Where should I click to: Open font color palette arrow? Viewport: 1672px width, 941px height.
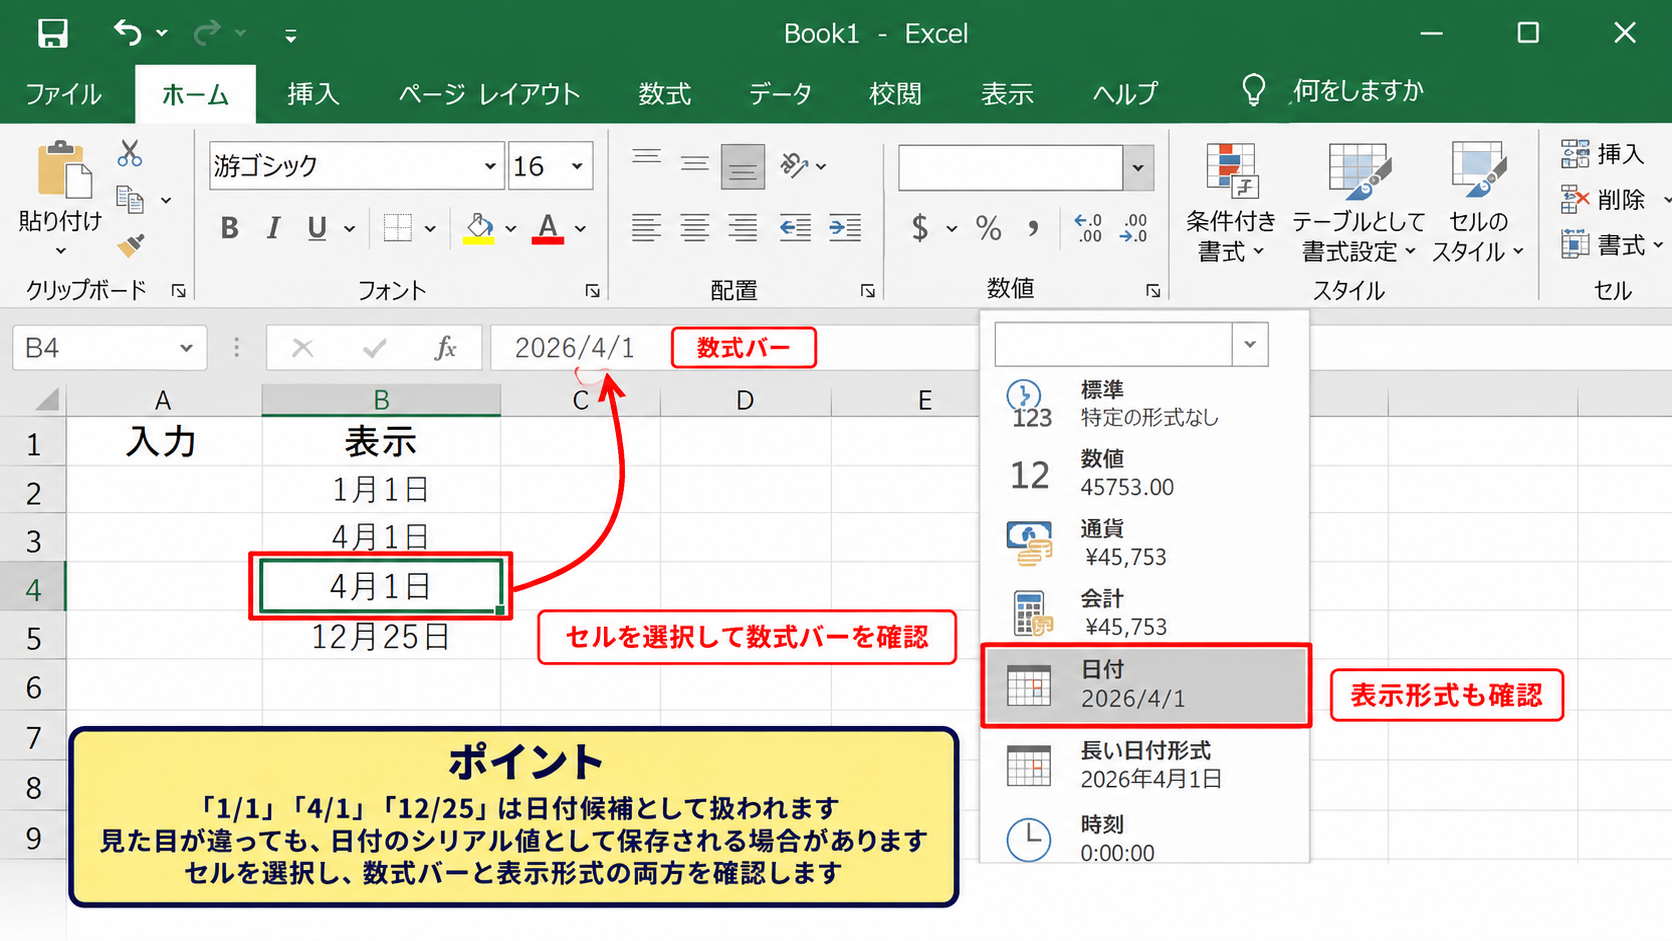pyautogui.click(x=580, y=229)
